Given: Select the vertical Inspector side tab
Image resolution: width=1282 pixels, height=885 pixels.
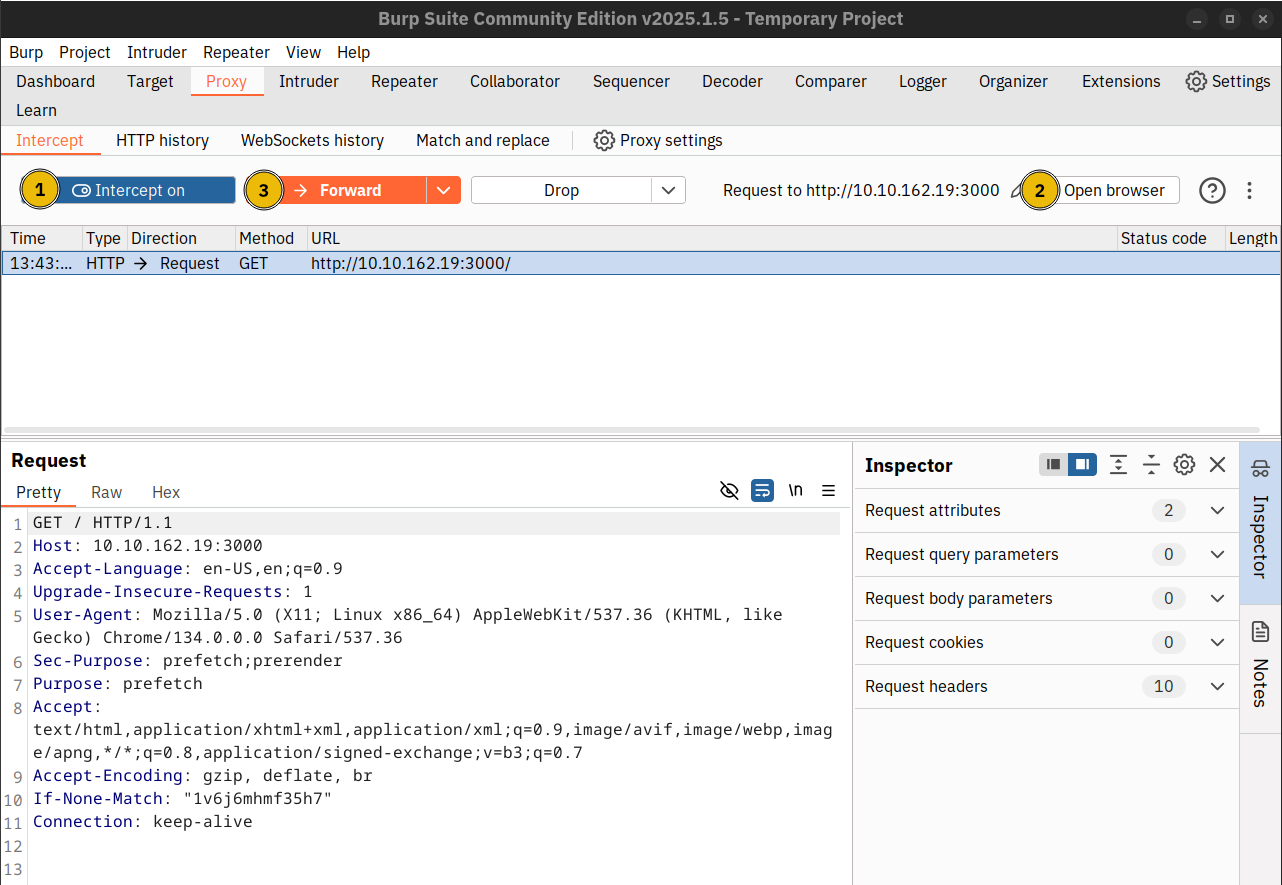Looking at the screenshot, I should point(1260,523).
